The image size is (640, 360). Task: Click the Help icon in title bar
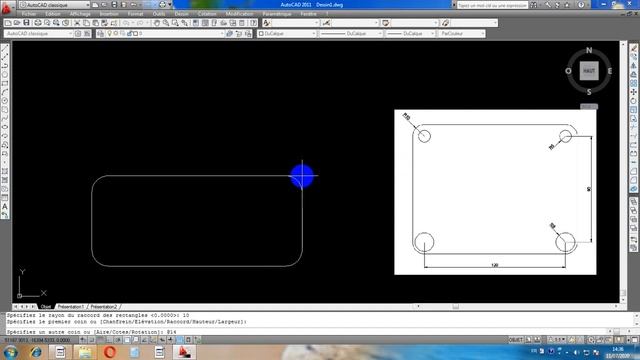(581, 5)
